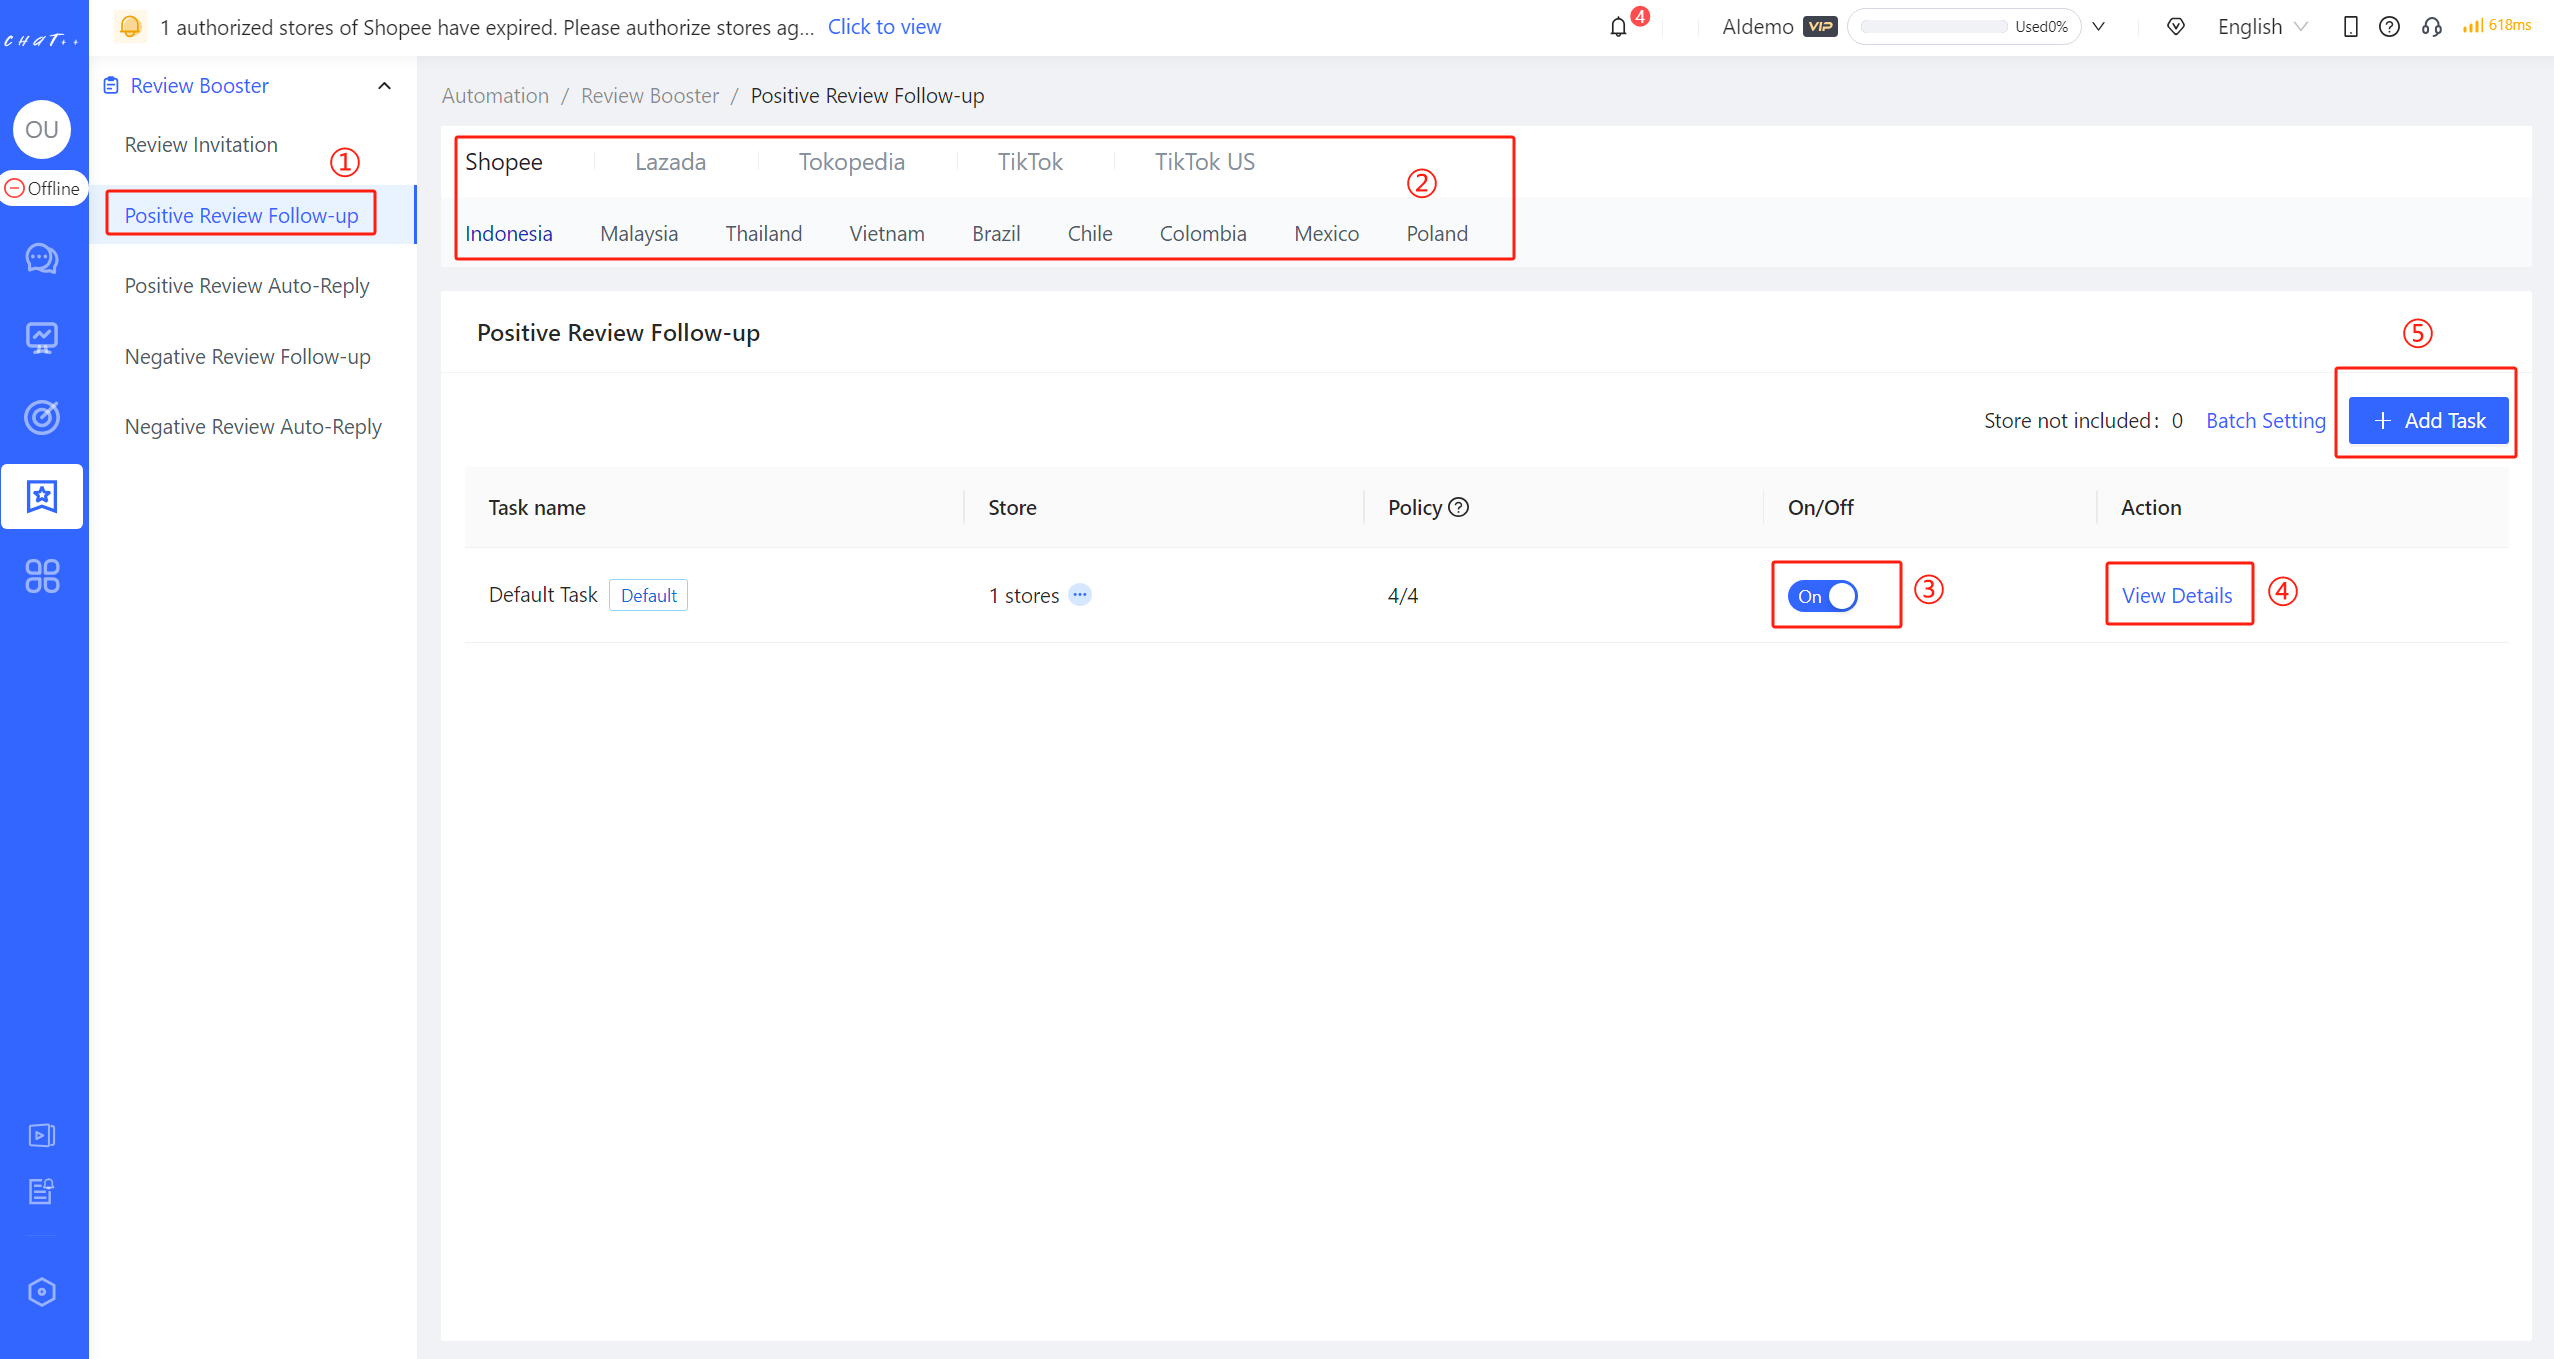Screen dimensions: 2554x1359
Task: Select the Vietnam country tab
Action: [887, 234]
